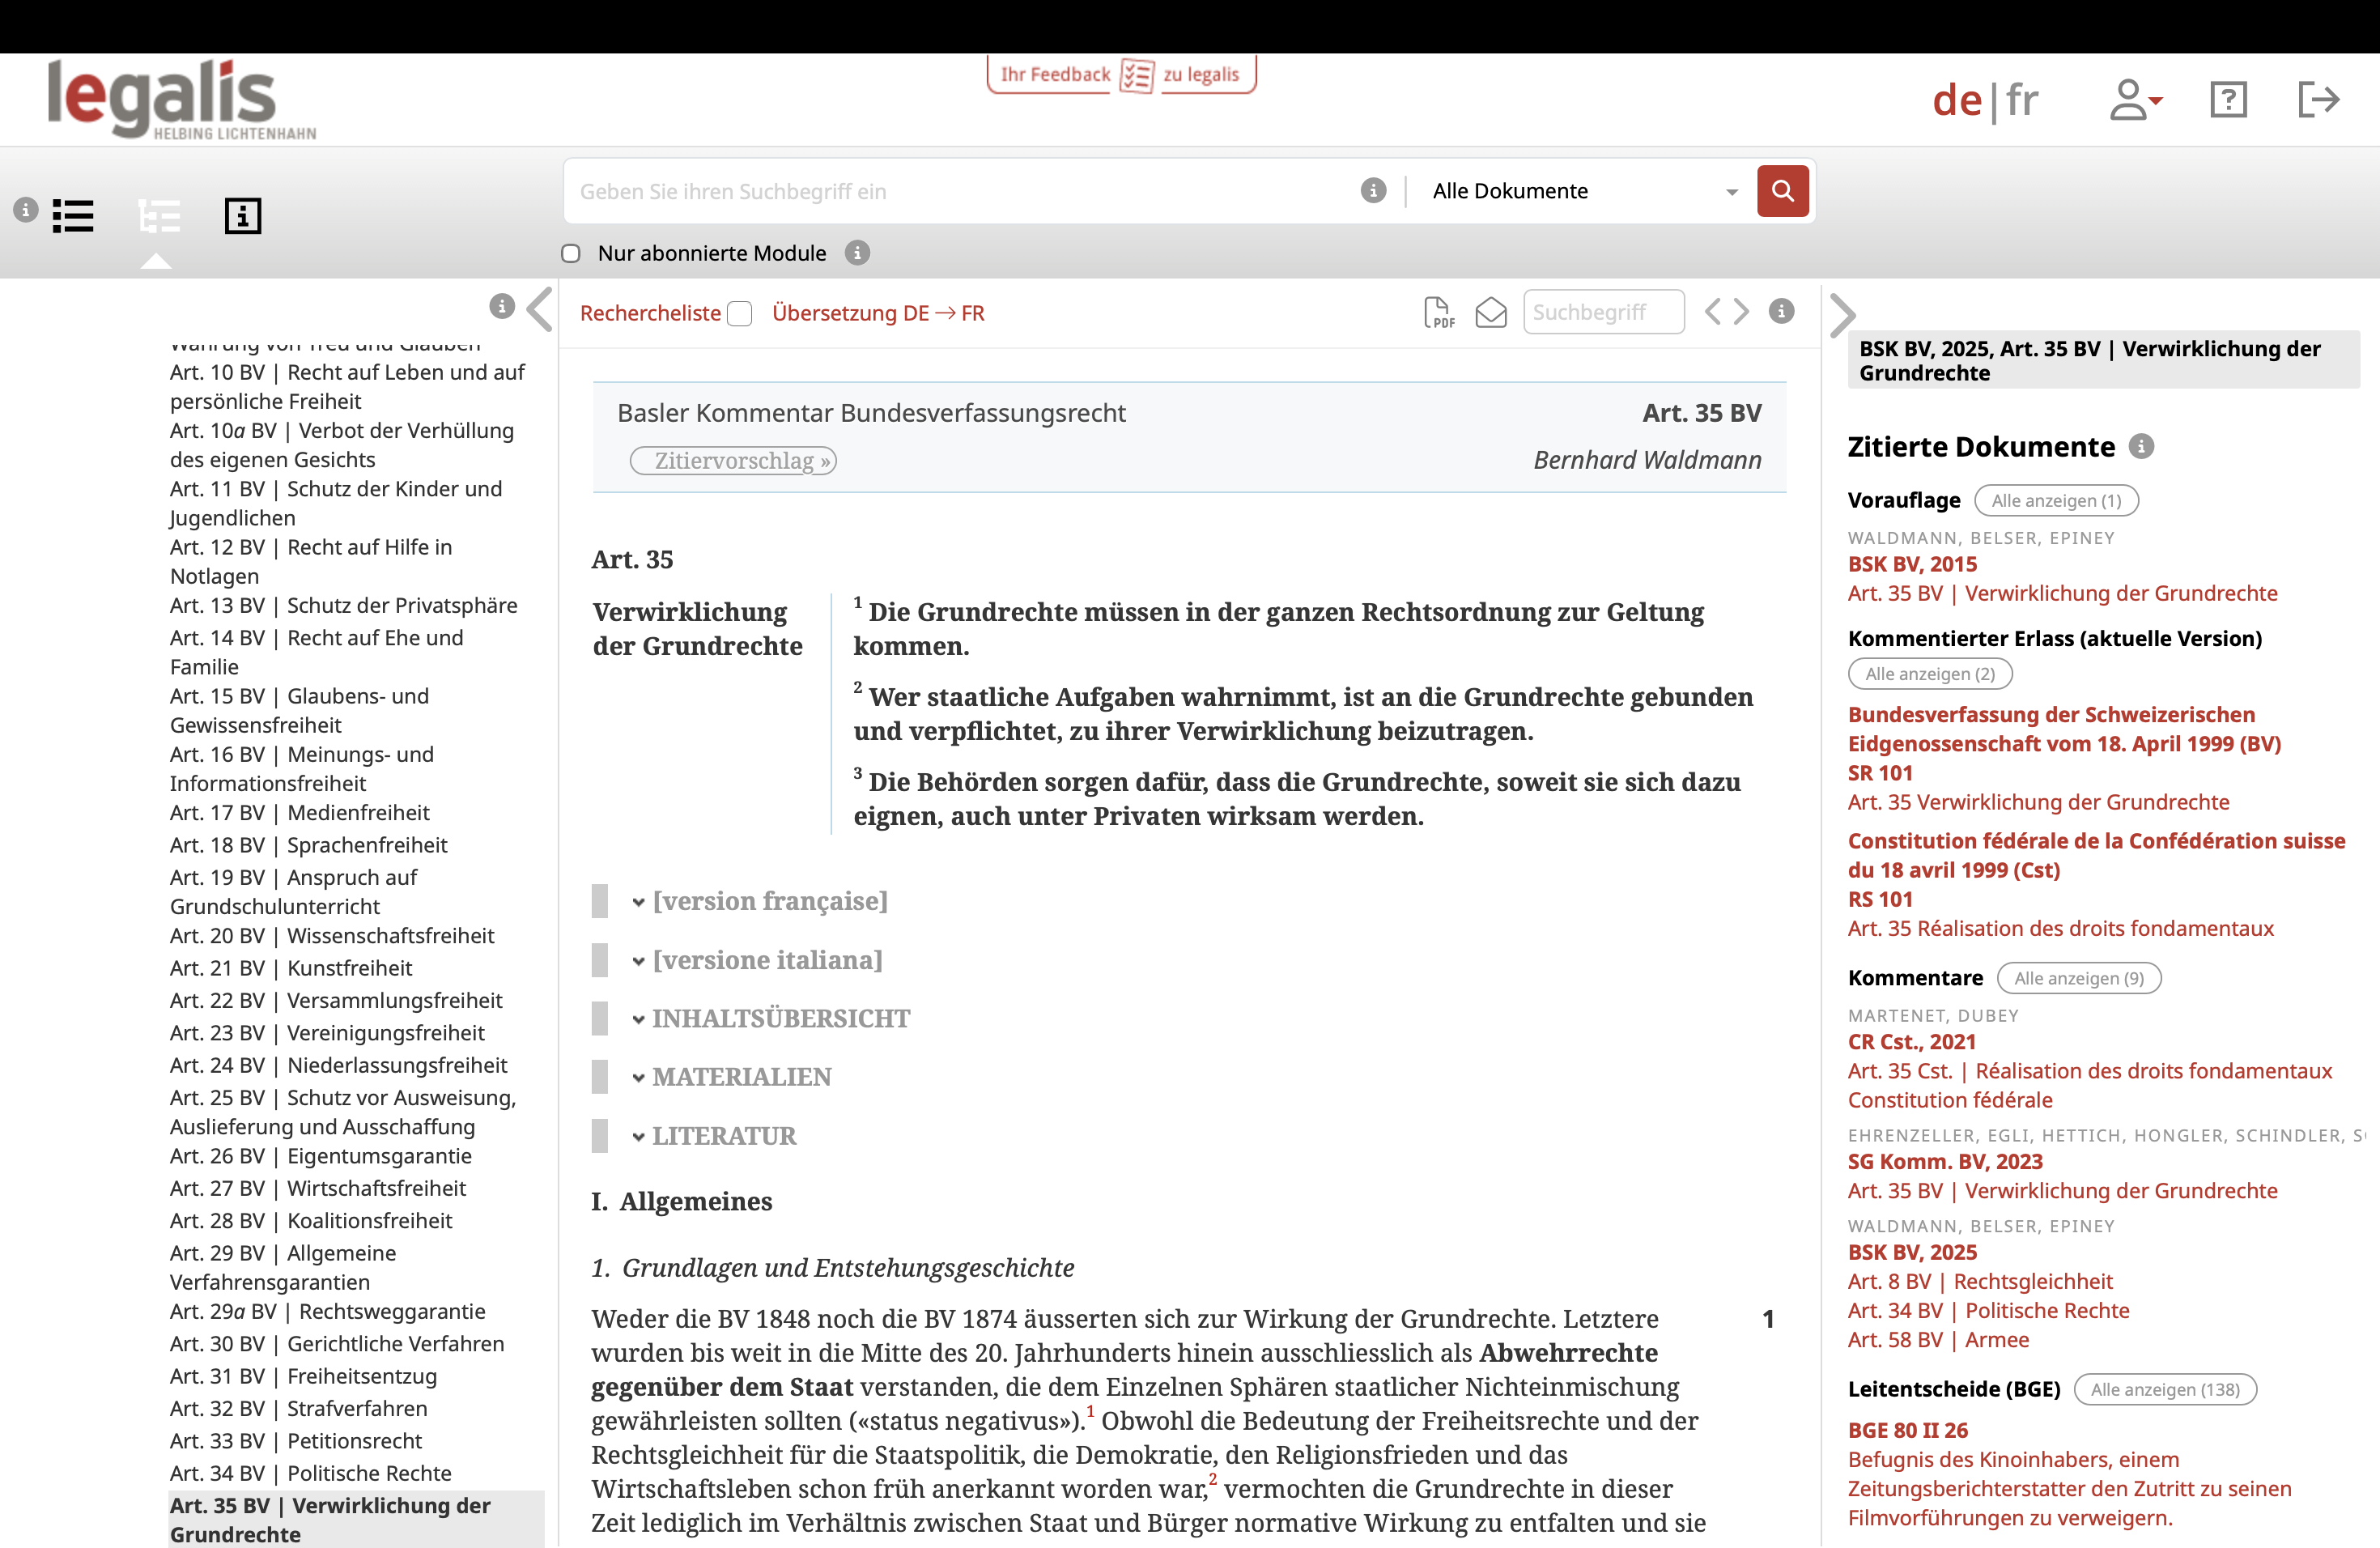2380x1548 pixels.
Task: Click the envelope icon to email document
Action: [1490, 313]
